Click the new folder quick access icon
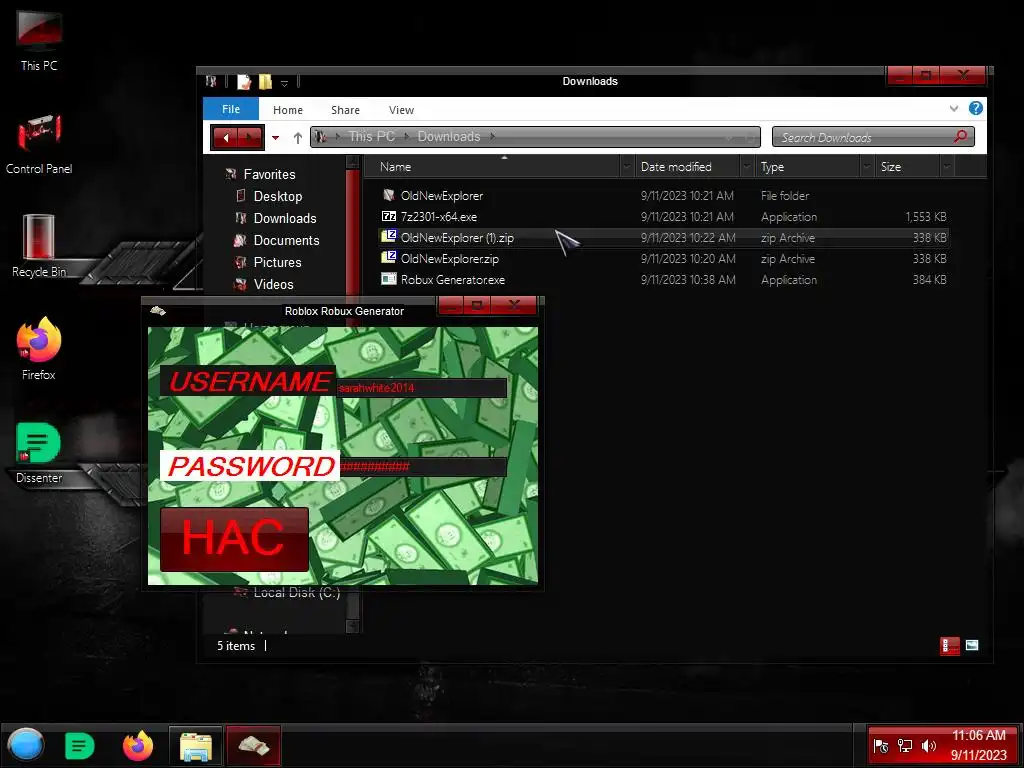This screenshot has height=768, width=1024. click(x=264, y=82)
